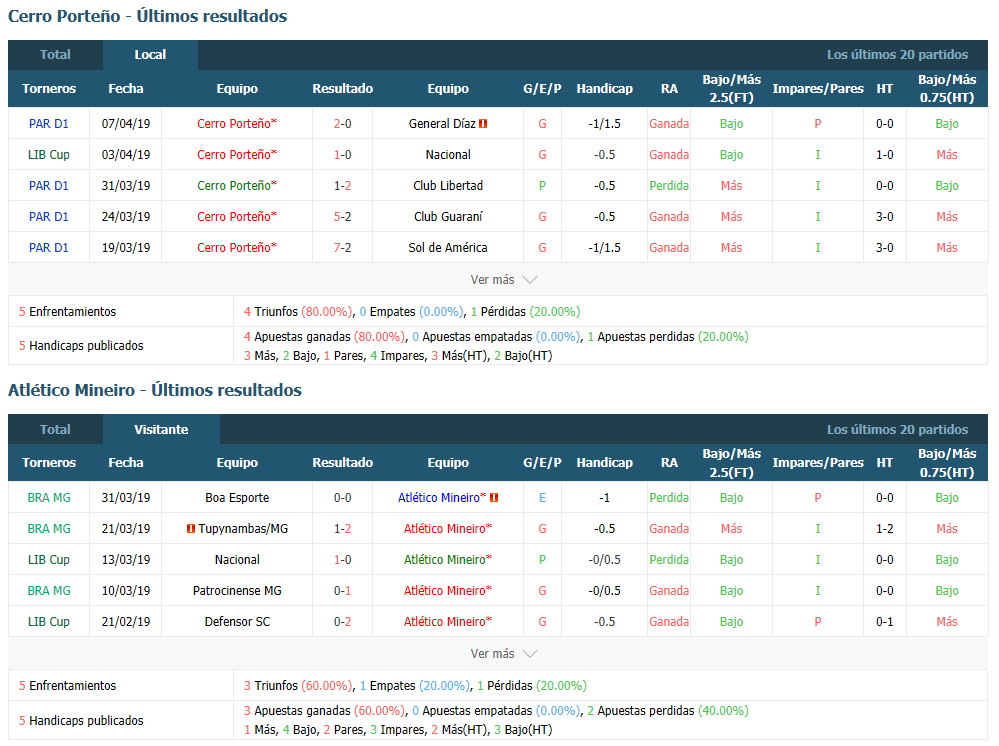999x746 pixels.
Task: Click Defensor SC team name
Action: tap(237, 622)
